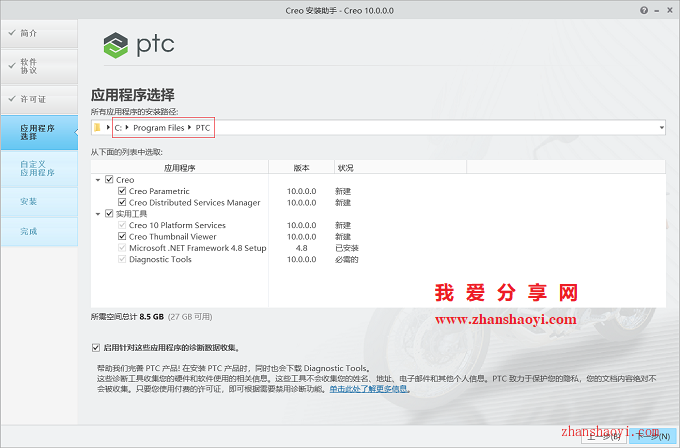
Task: Collapse the Creo tree group
Action: (x=98, y=180)
